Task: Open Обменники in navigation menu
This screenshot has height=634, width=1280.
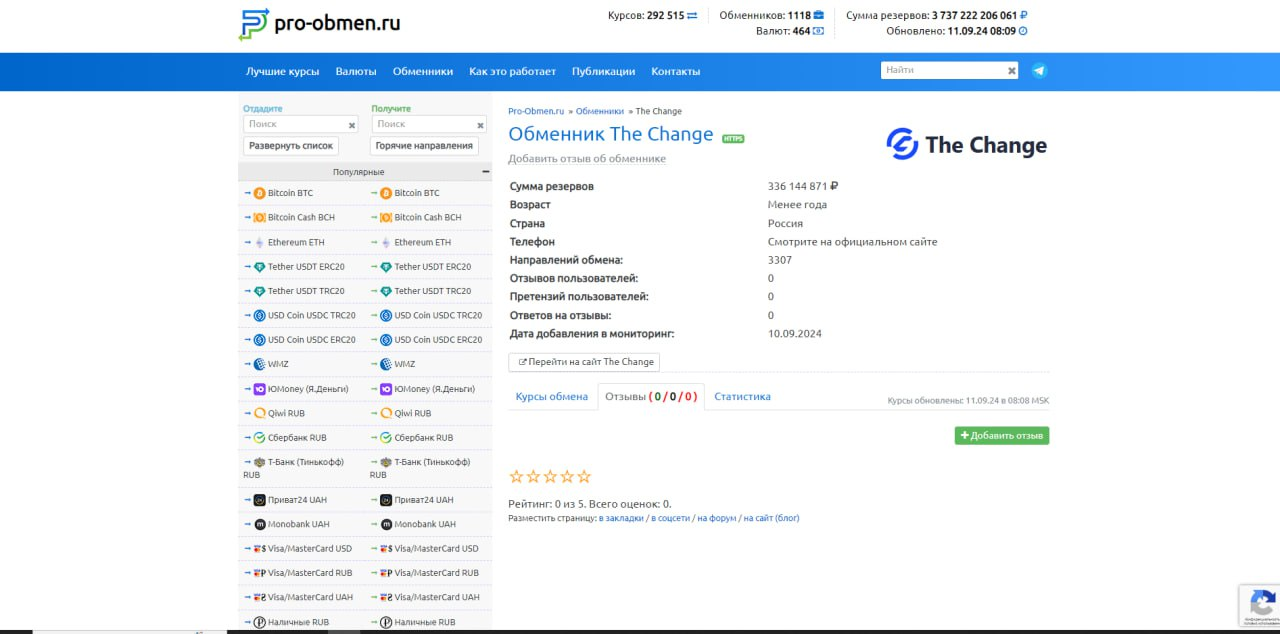Action: tap(423, 71)
